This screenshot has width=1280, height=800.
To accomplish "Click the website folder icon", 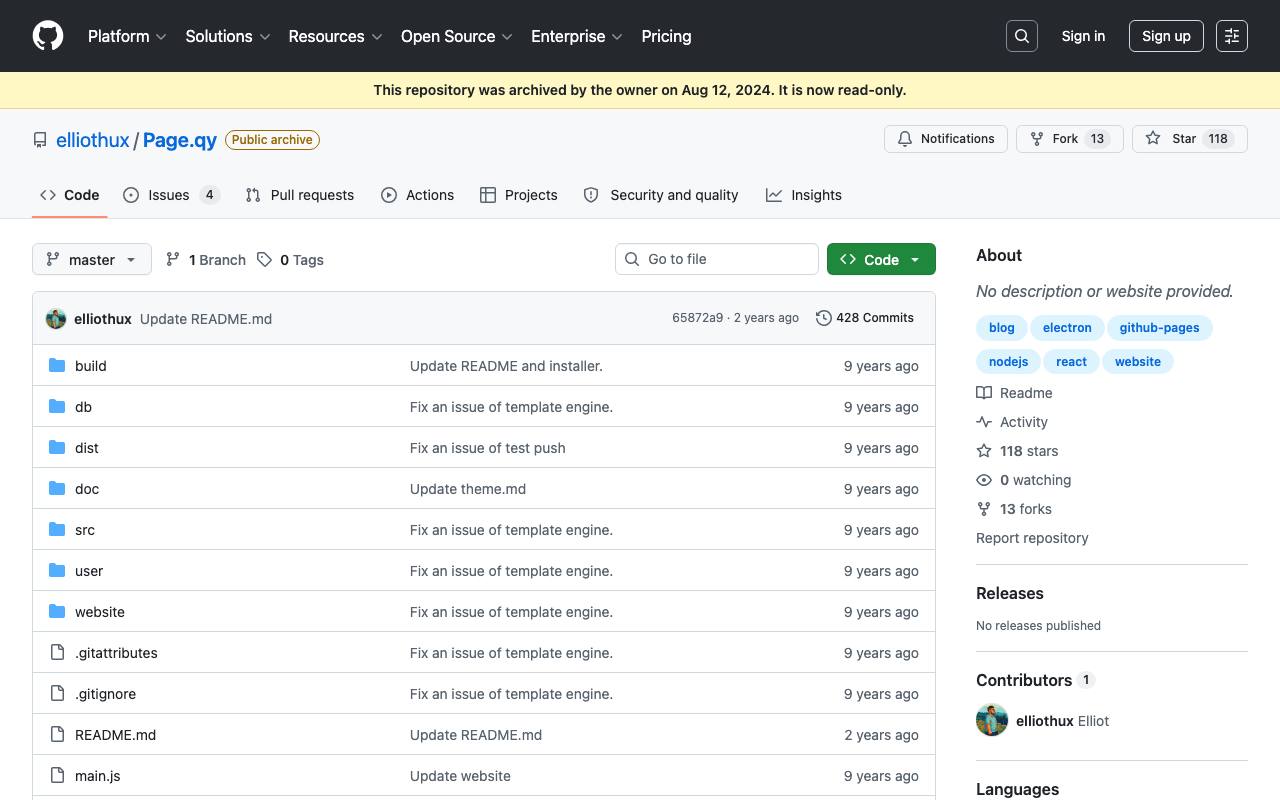I will tap(57, 612).
